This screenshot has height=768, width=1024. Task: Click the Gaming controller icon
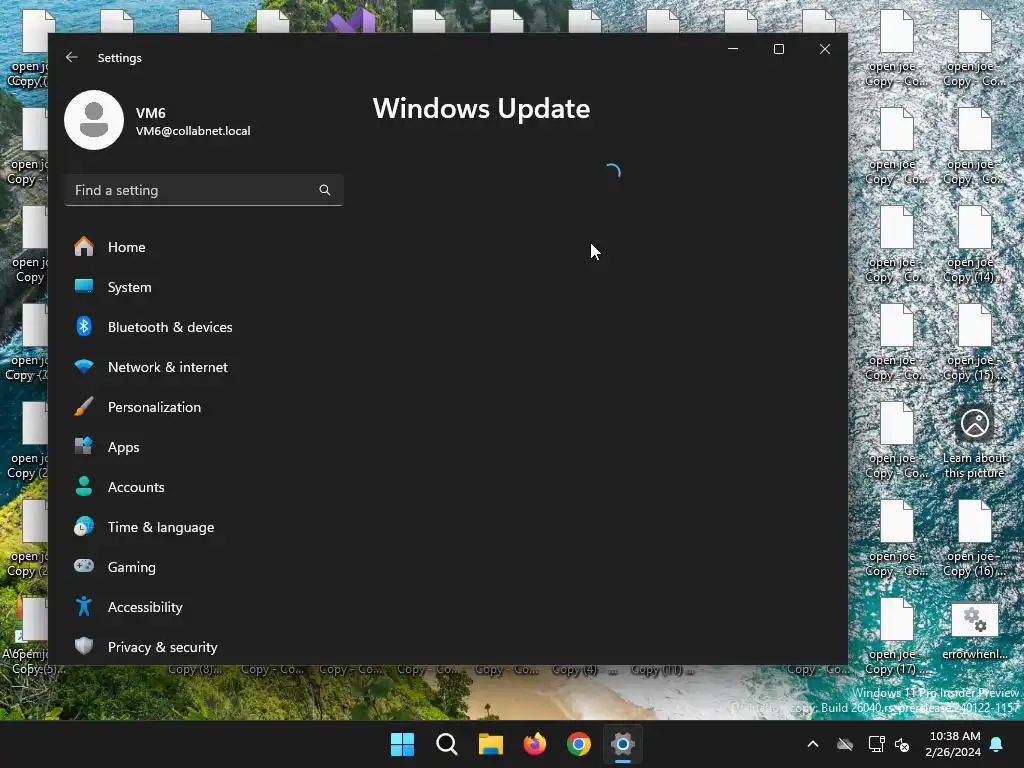[x=84, y=566]
